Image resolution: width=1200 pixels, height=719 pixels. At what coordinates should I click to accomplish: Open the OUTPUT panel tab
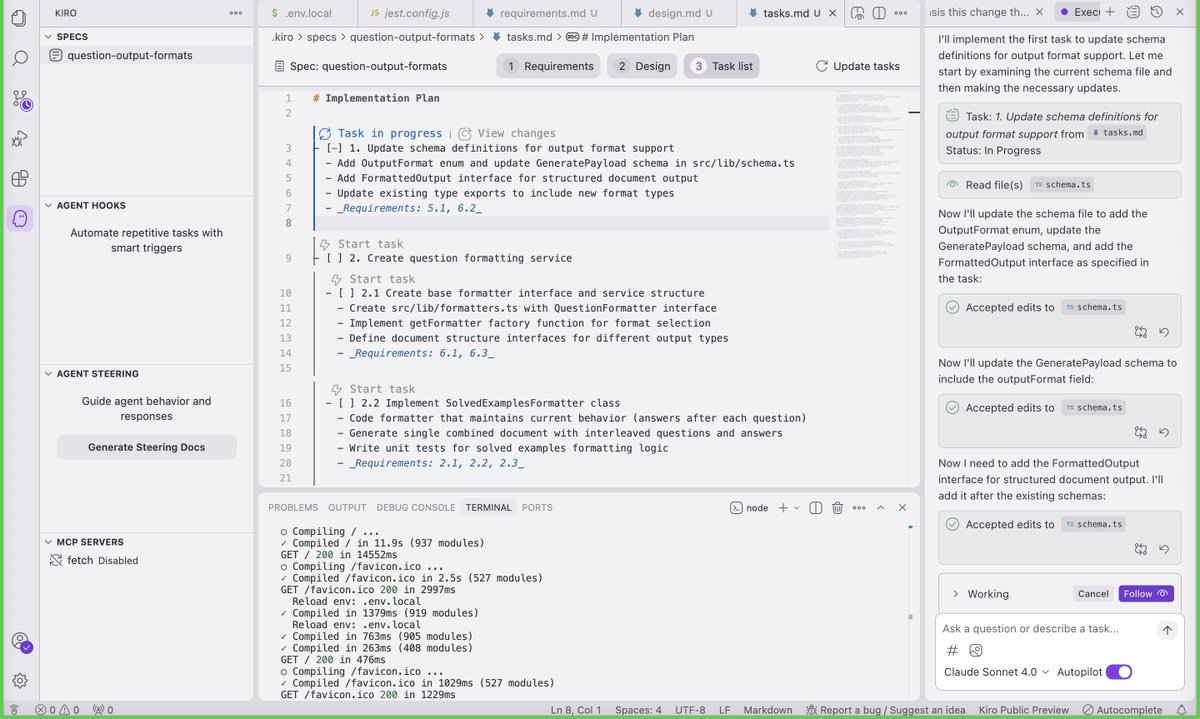pos(348,508)
